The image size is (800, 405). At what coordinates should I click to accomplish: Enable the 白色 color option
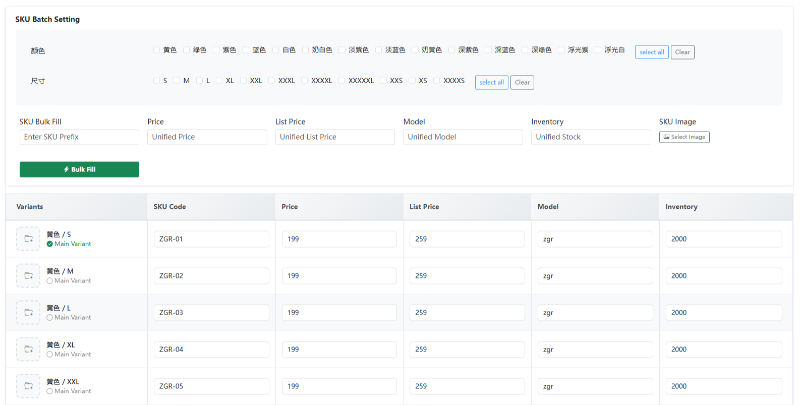(x=275, y=50)
